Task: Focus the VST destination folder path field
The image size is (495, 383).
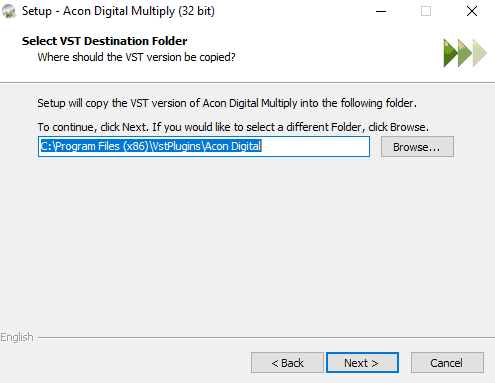Action: click(x=204, y=146)
